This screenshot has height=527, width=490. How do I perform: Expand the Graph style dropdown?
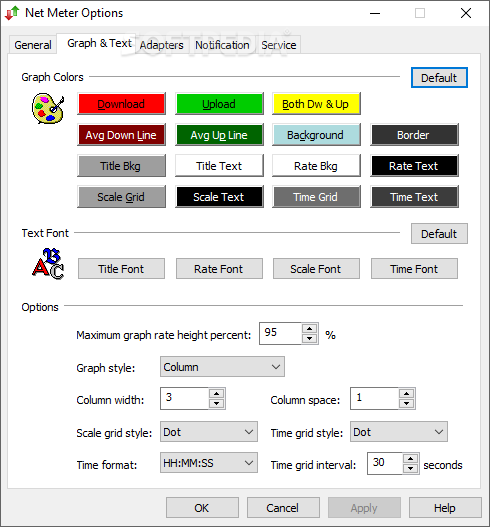(x=222, y=367)
